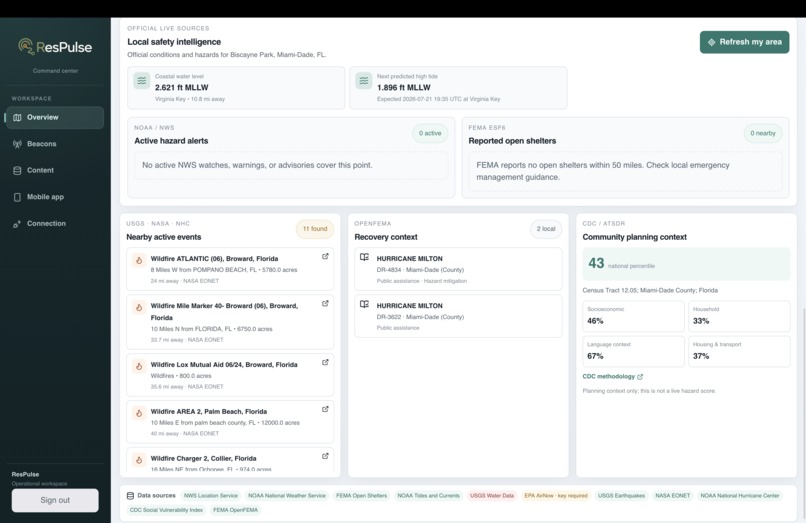This screenshot has width=806, height=523.
Task: Click the Household 33% tile
Action: pyautogui.click(x=739, y=316)
